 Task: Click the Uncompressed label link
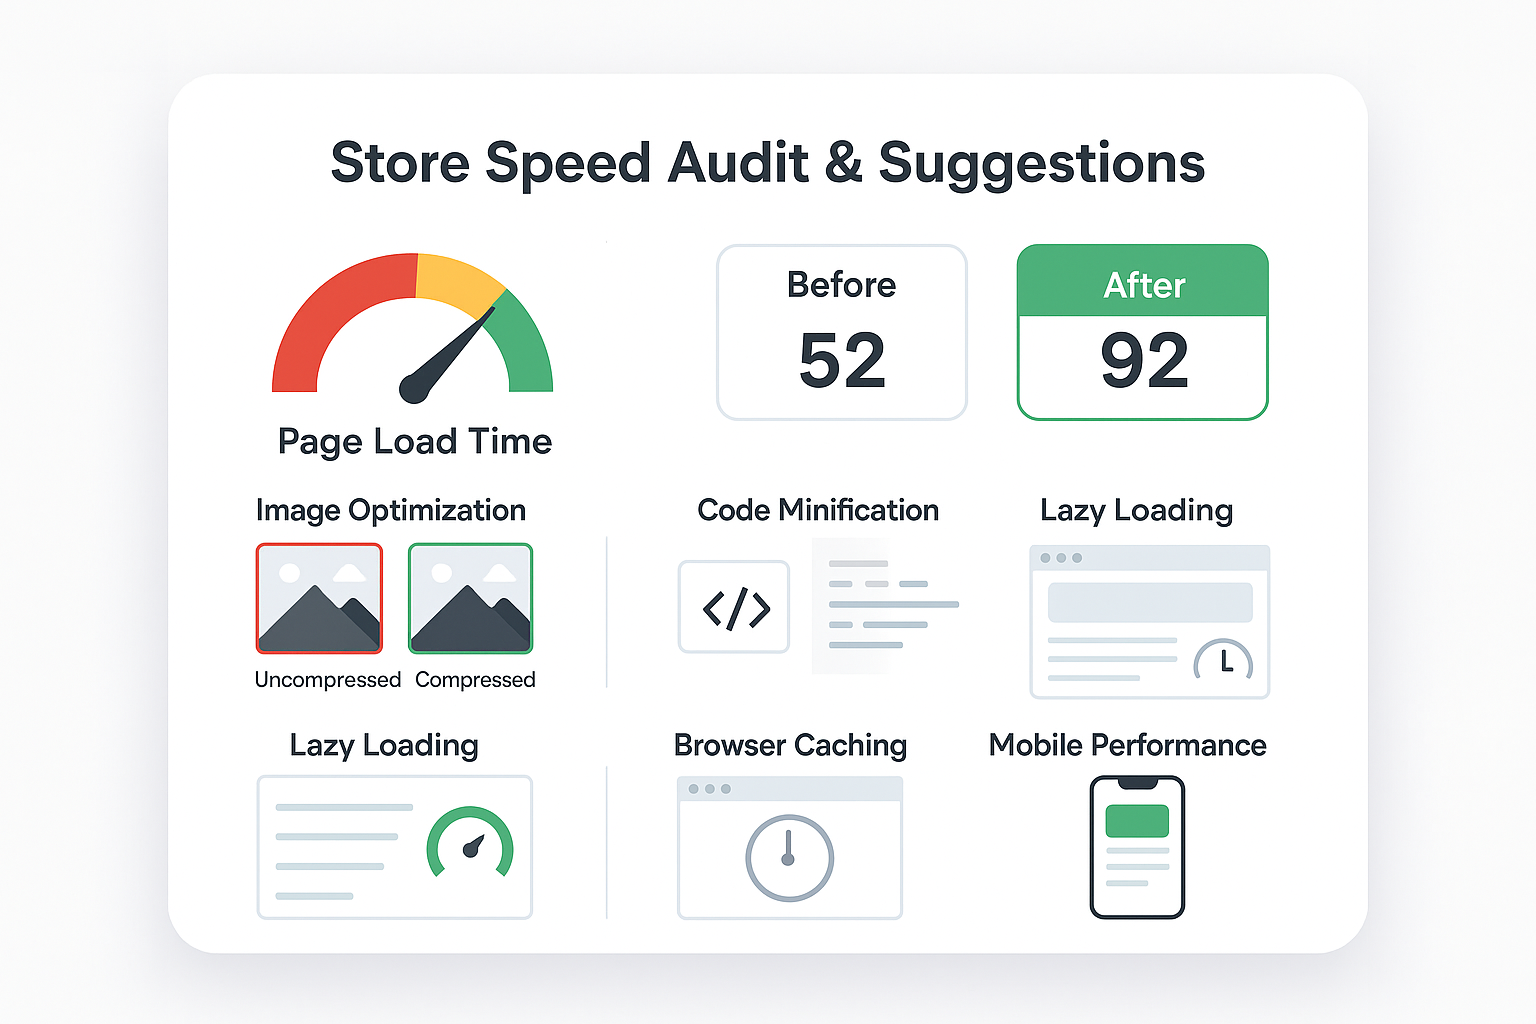click(x=327, y=680)
